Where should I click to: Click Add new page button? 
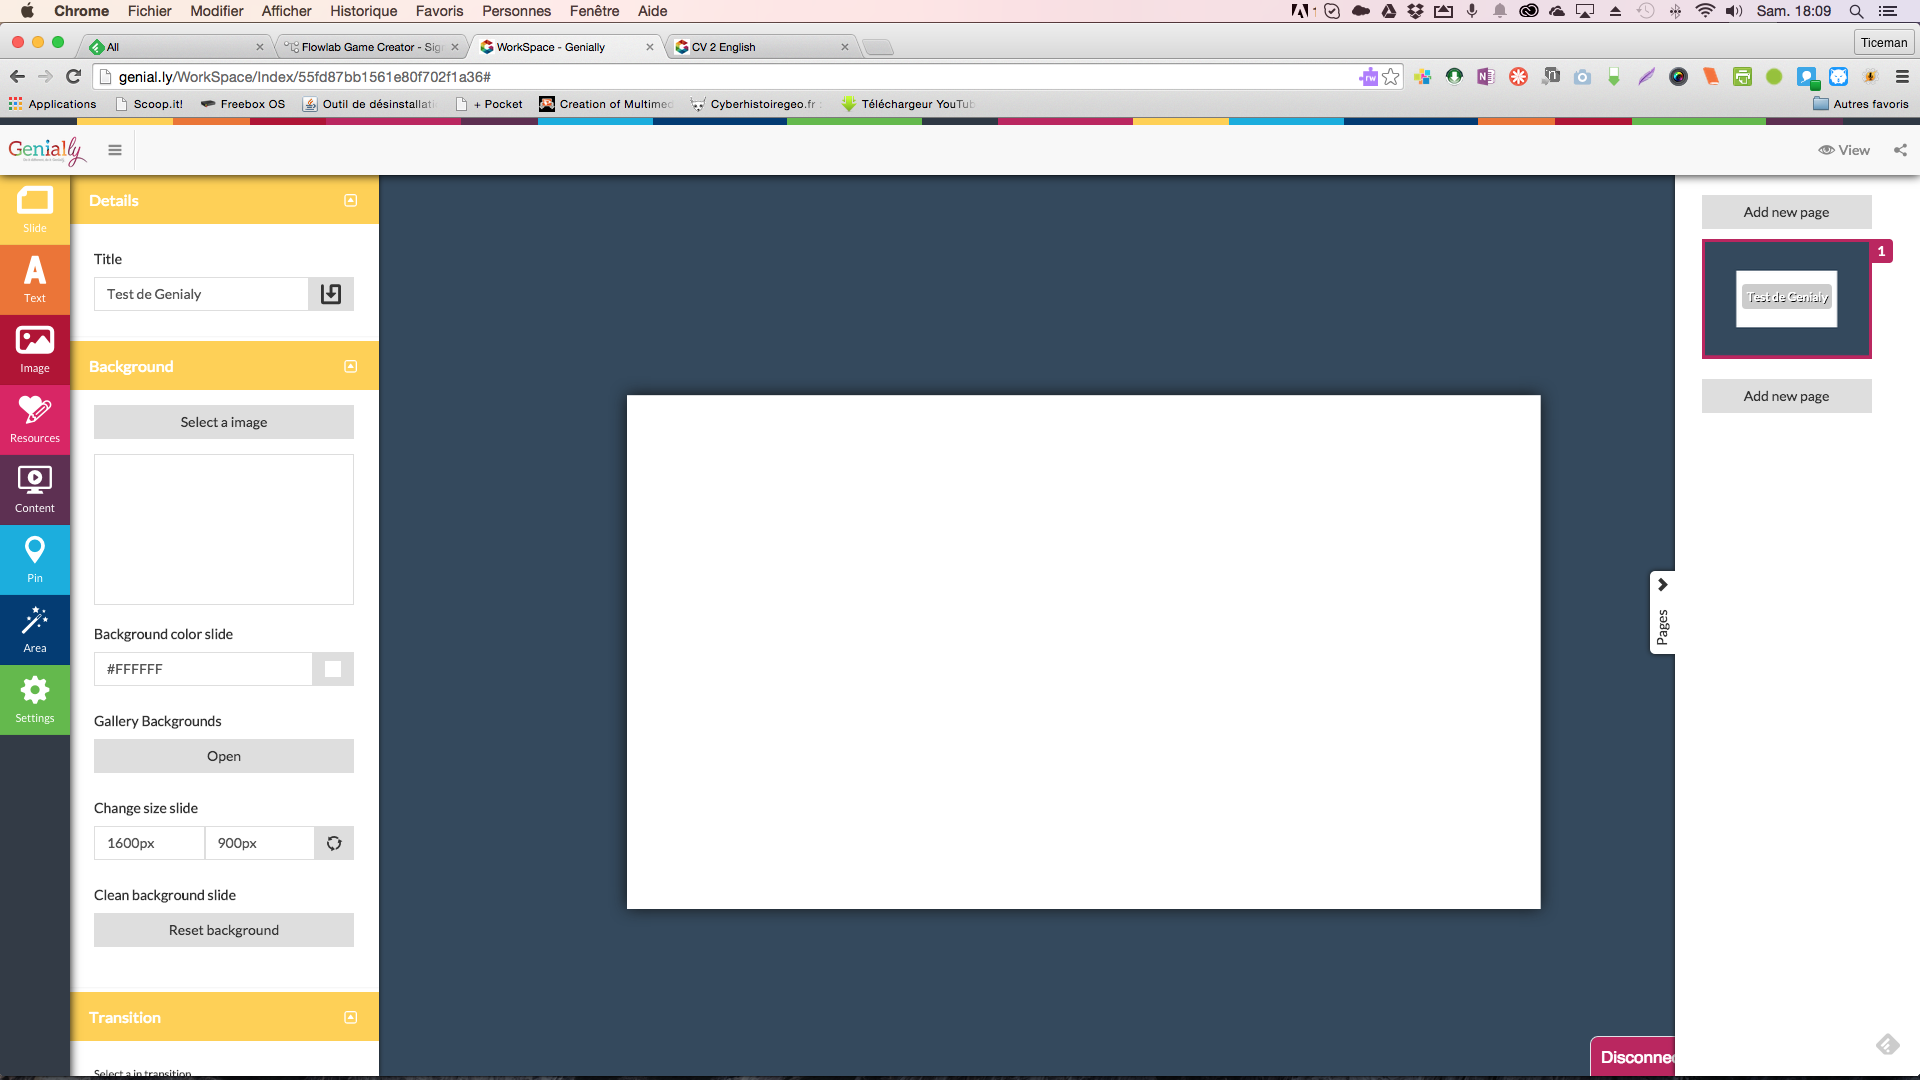coord(1785,212)
